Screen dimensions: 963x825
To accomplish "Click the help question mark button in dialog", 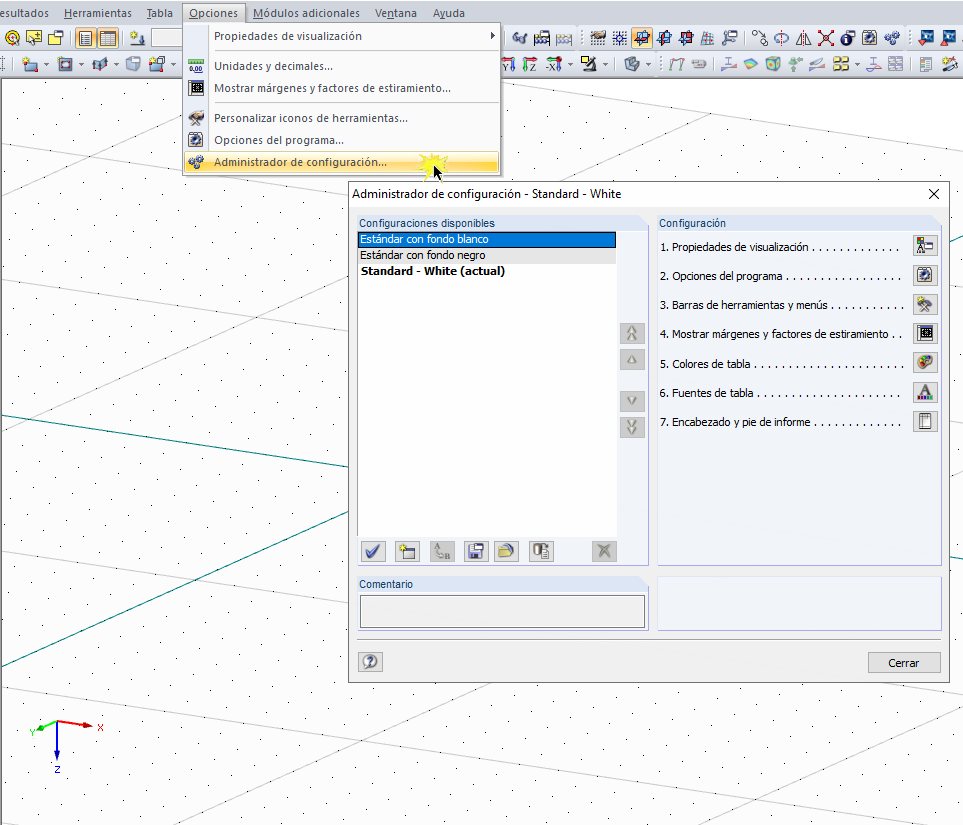I will [370, 662].
